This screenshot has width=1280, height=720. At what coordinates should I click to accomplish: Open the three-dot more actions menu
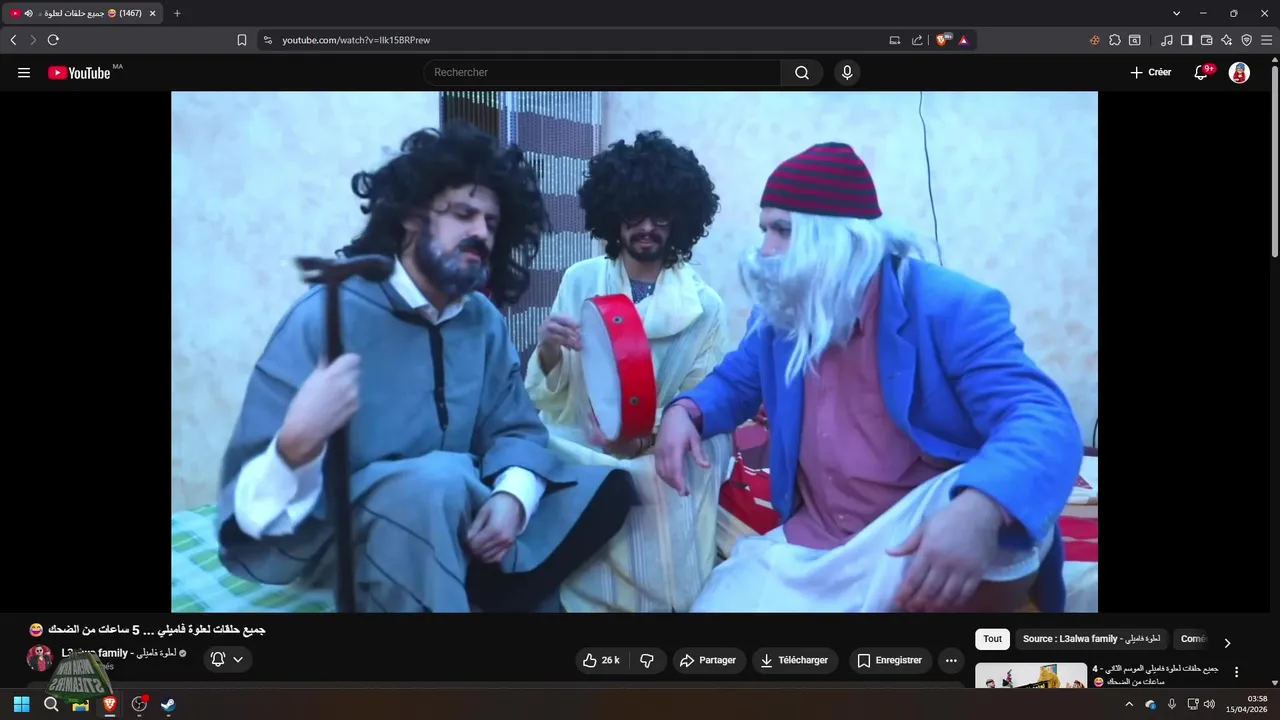(x=951, y=660)
